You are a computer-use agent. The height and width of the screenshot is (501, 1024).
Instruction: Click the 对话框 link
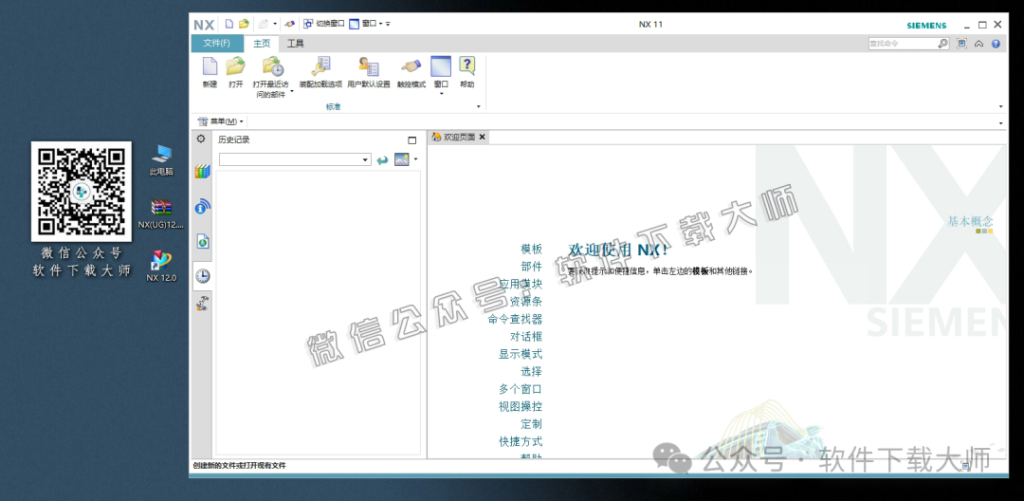526,337
